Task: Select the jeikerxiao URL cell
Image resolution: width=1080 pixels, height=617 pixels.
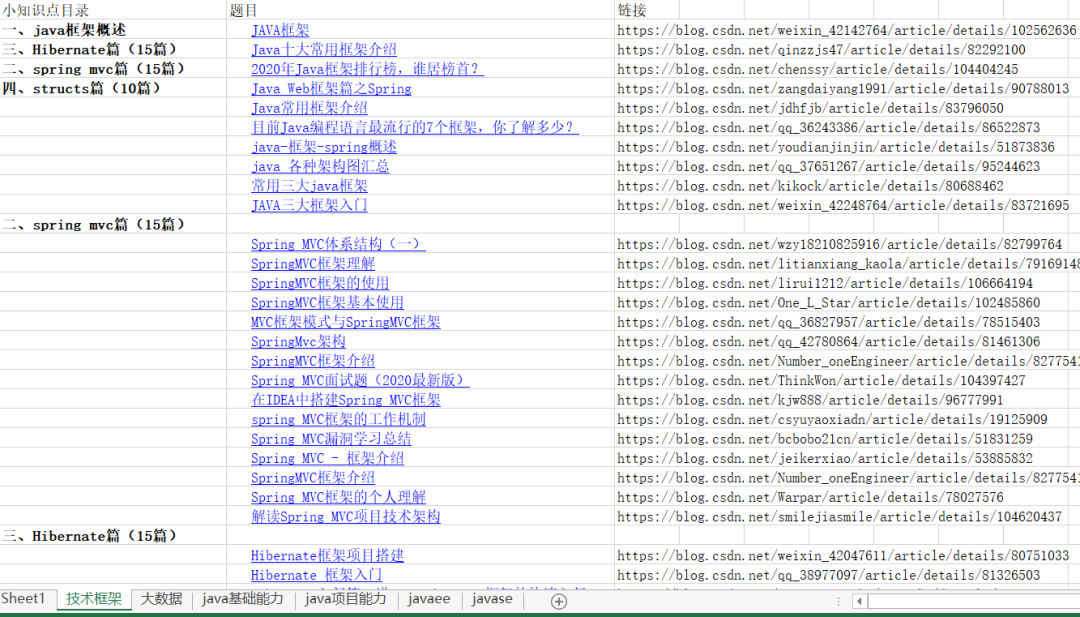Action: click(824, 458)
